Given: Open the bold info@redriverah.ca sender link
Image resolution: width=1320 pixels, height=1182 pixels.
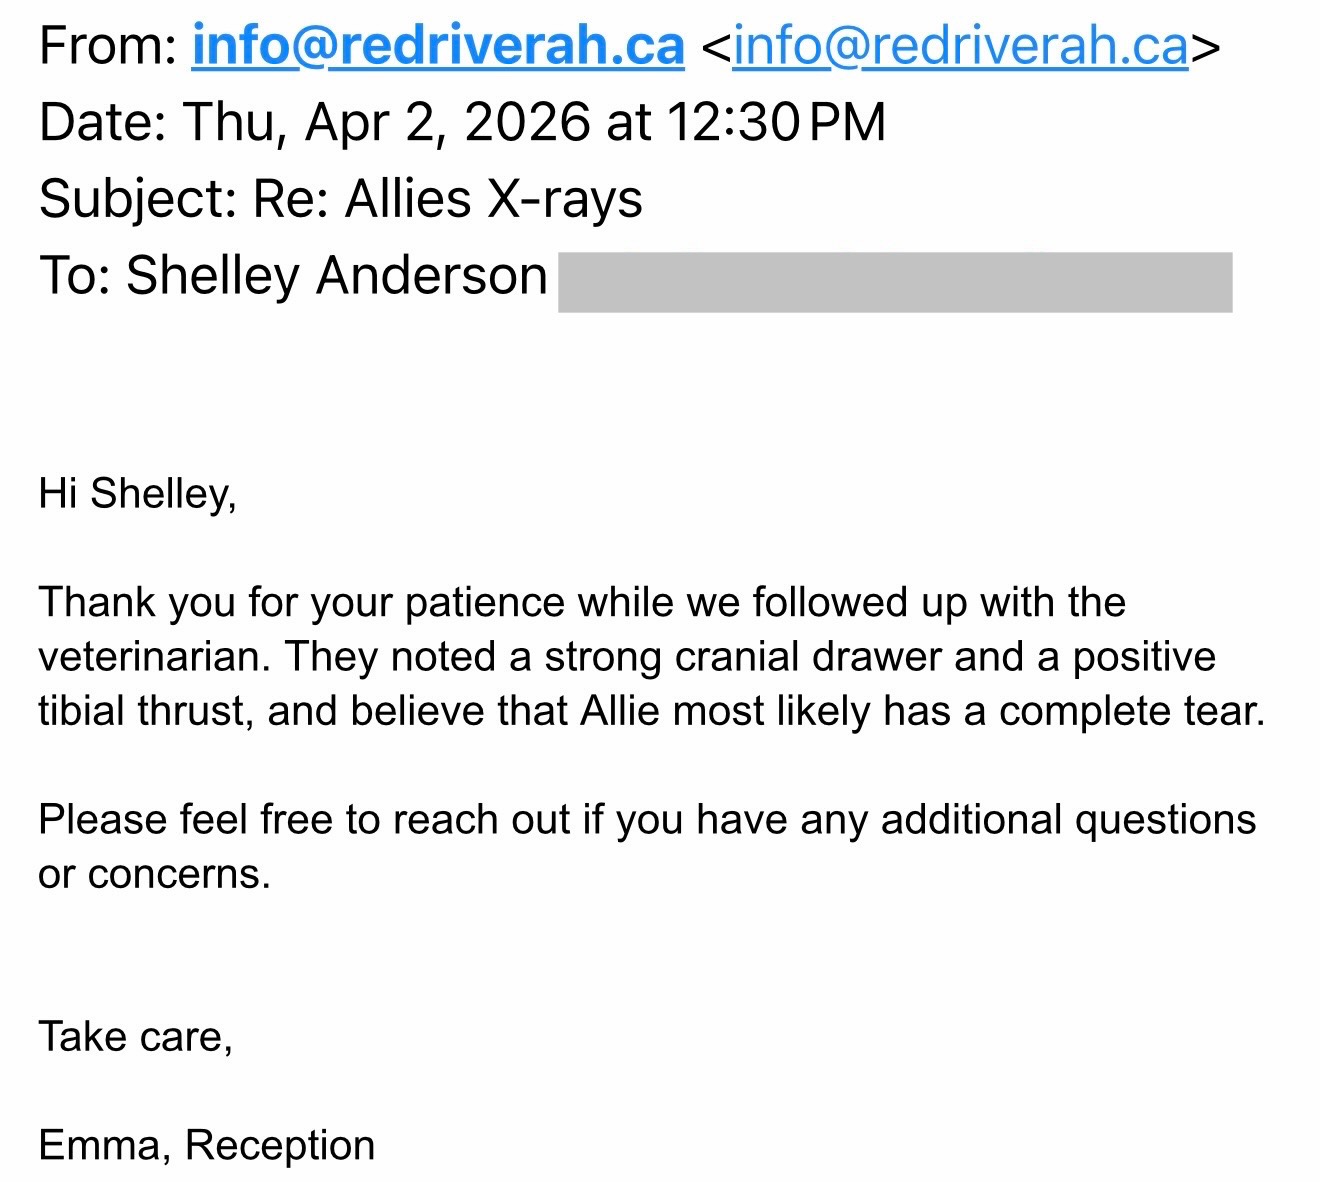Looking at the screenshot, I should pyautogui.click(x=437, y=46).
